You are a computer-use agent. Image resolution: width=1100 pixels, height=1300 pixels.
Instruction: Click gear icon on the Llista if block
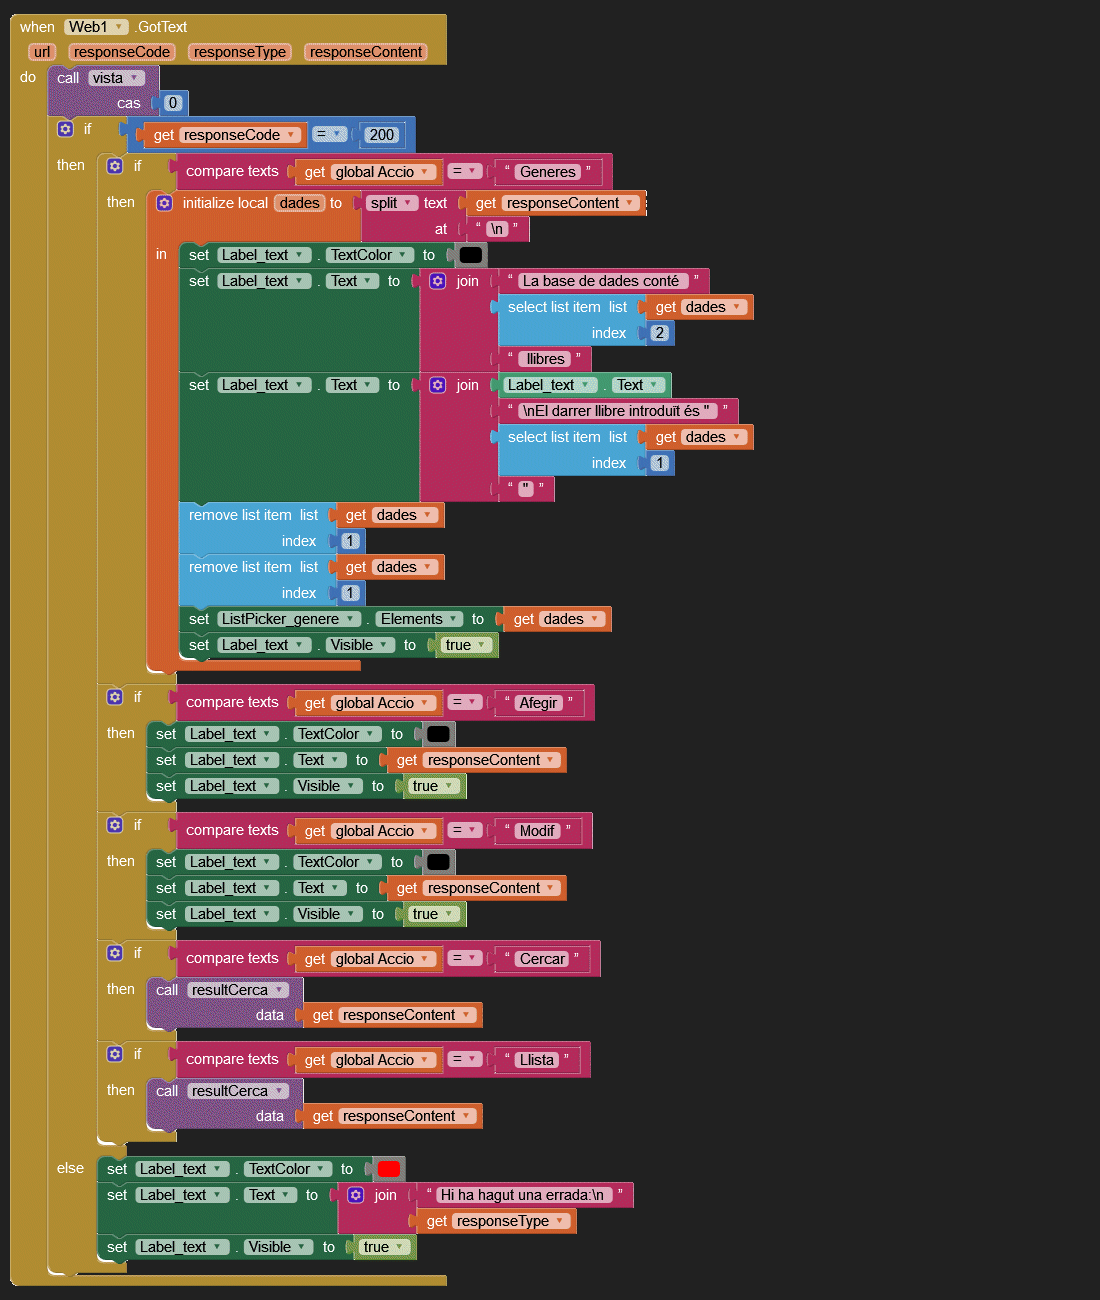pos(115,1054)
